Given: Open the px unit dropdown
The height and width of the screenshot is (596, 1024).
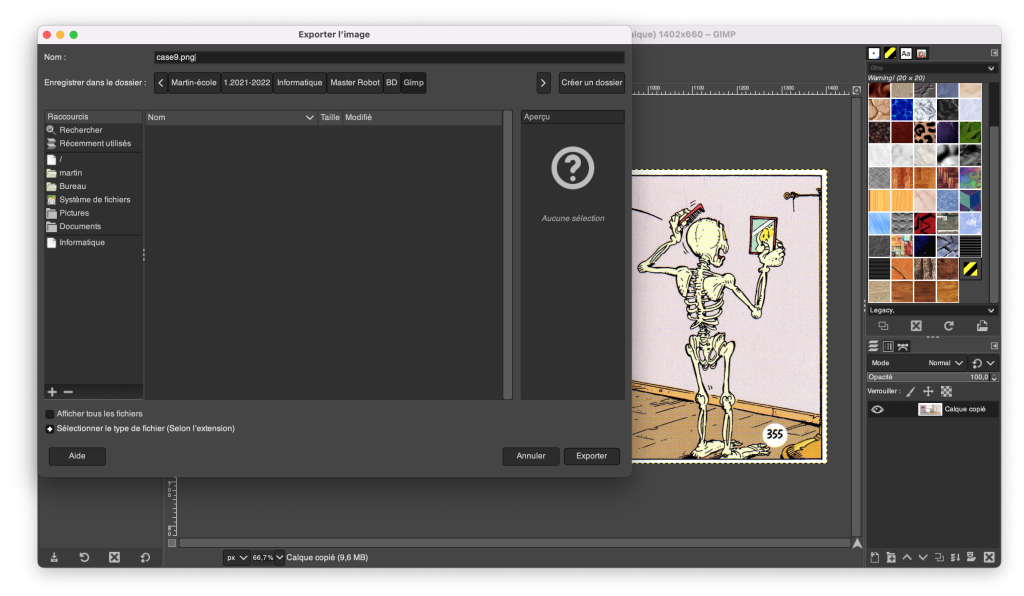Looking at the screenshot, I should (236, 557).
